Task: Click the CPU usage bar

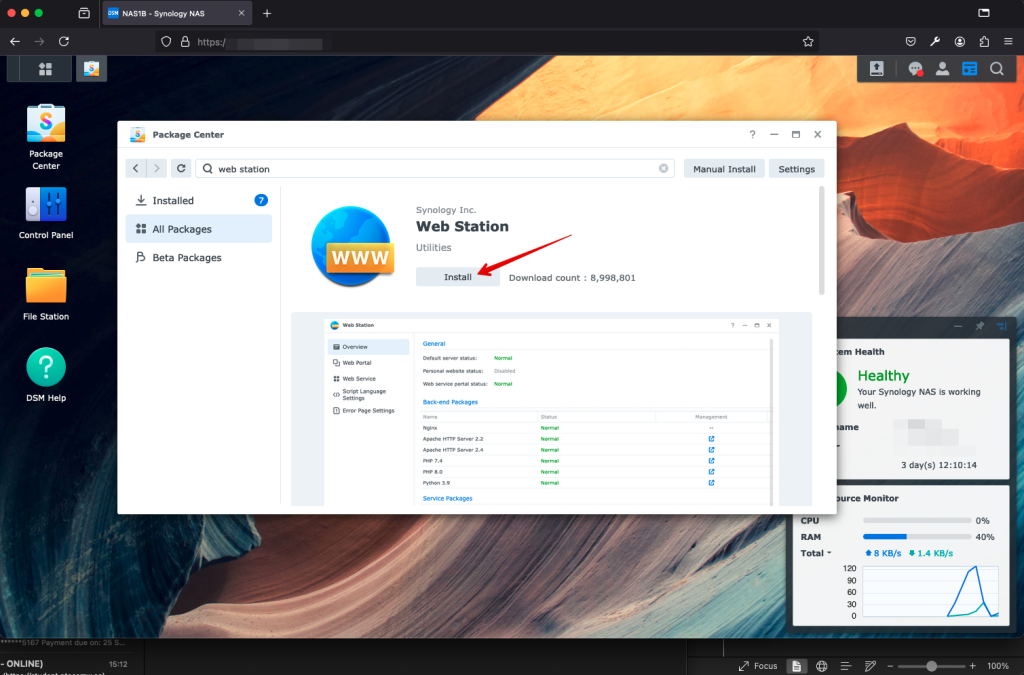Action: coord(917,520)
